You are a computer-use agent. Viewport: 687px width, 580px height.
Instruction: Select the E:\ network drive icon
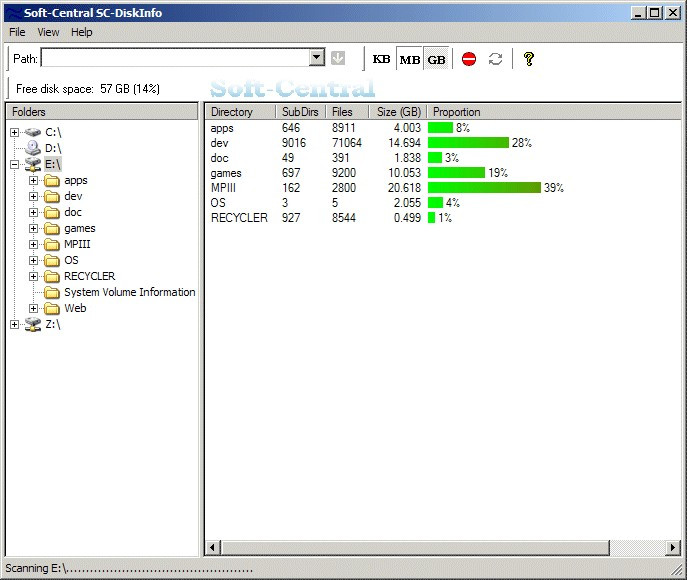(33, 164)
